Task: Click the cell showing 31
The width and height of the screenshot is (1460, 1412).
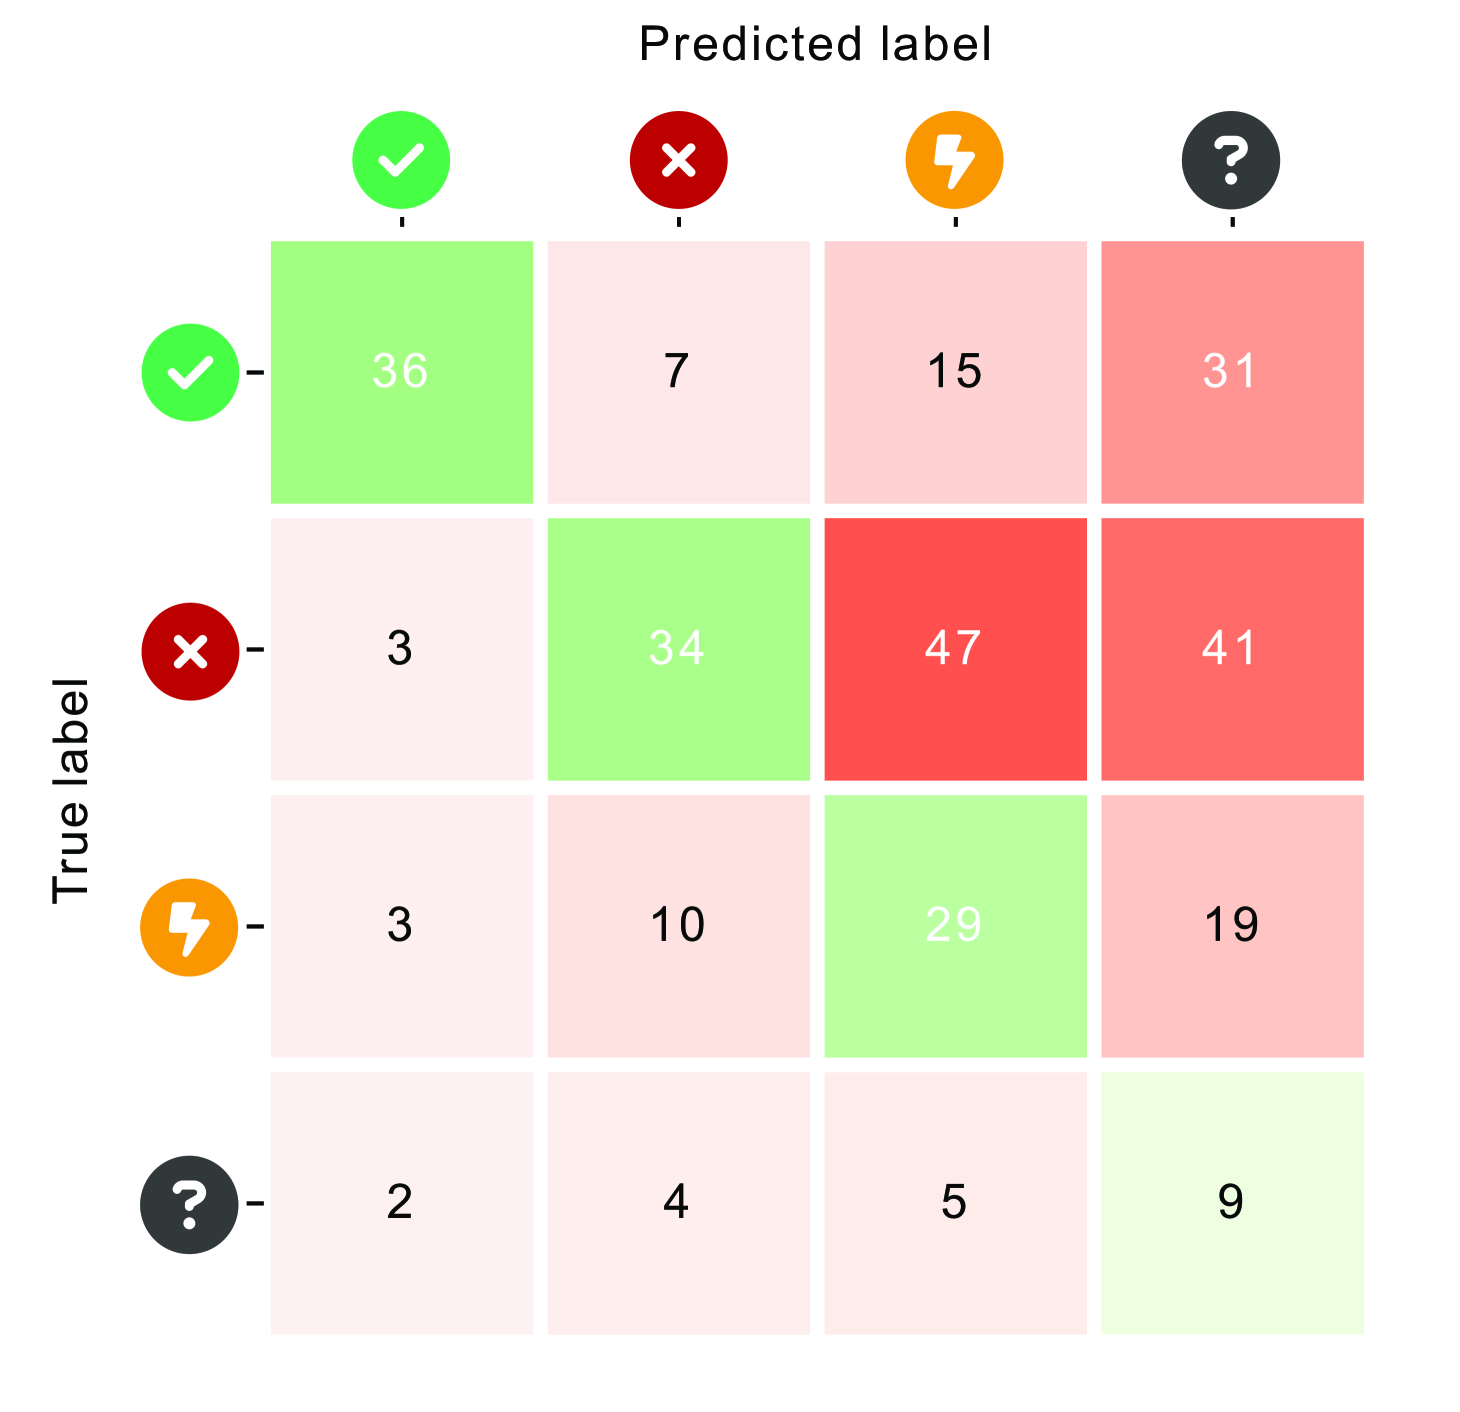Action: tap(1232, 372)
